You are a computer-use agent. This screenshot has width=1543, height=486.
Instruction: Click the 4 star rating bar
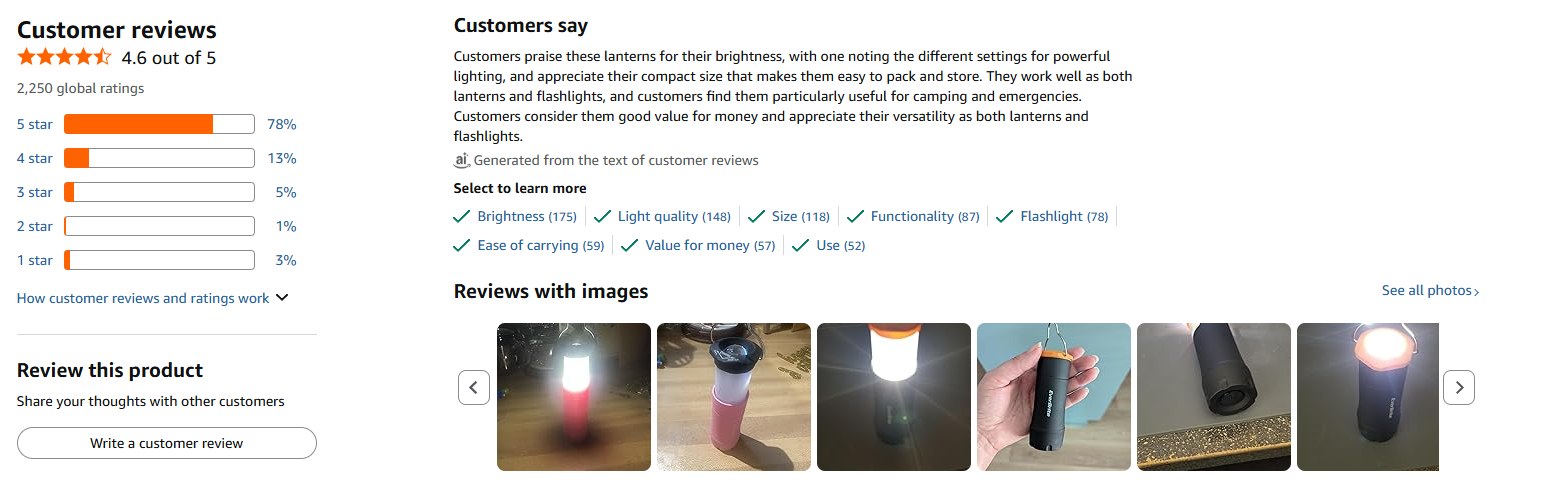pyautogui.click(x=159, y=158)
